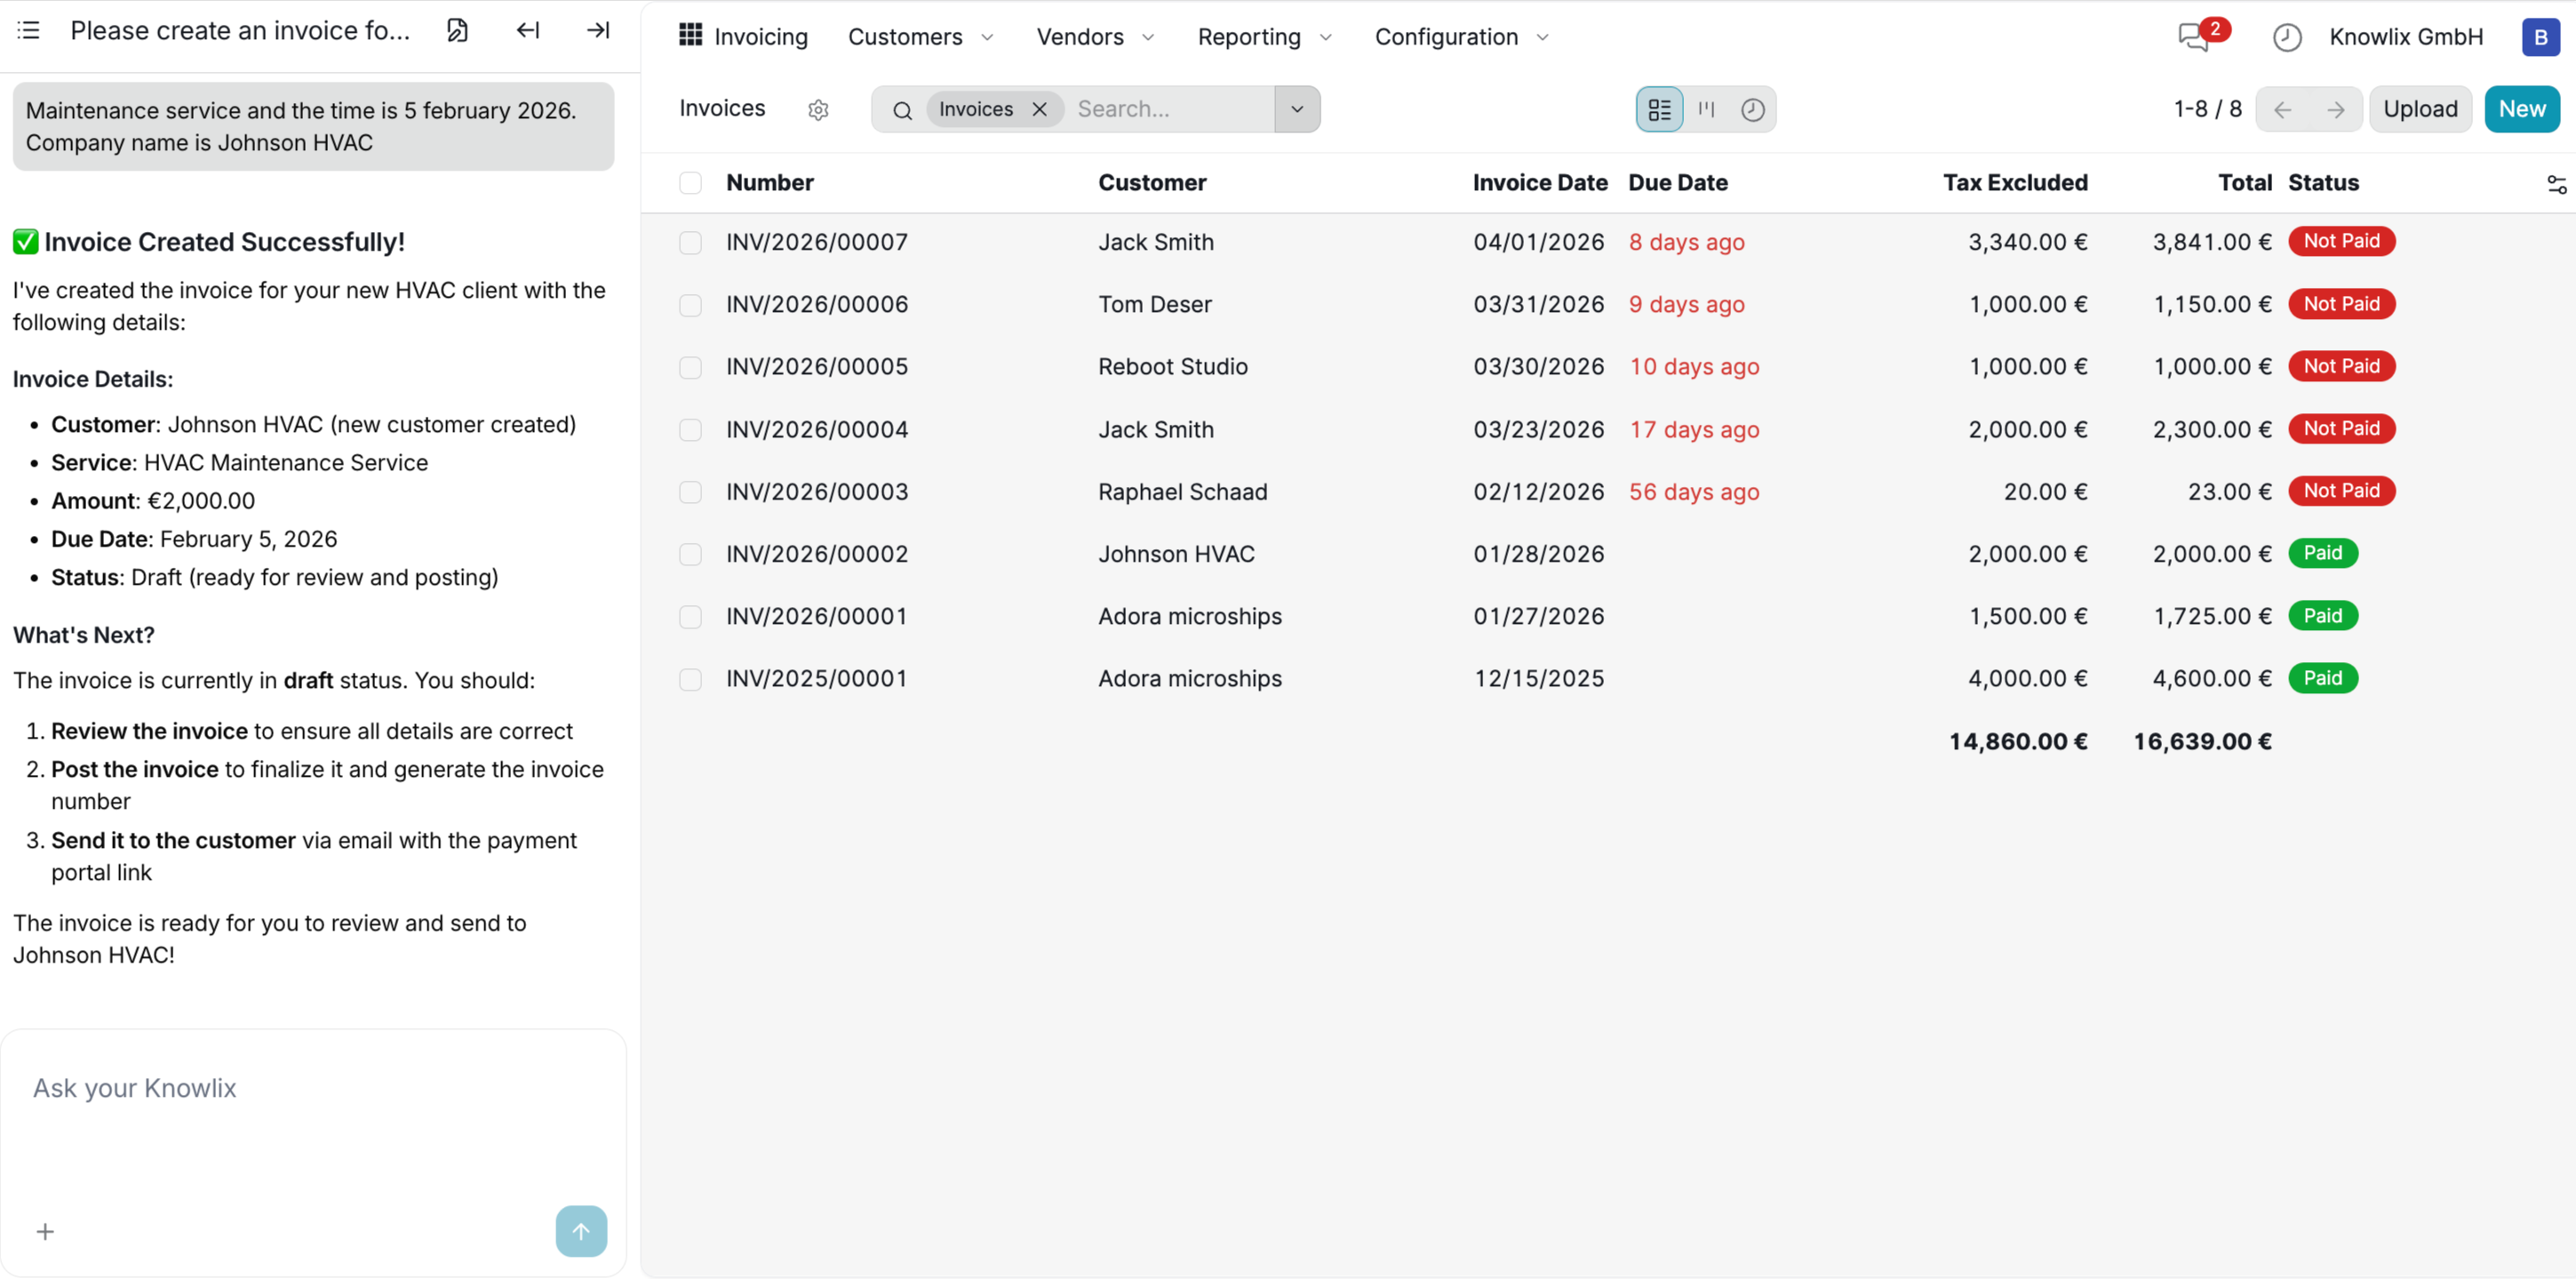Open the Reporting dropdown menu

[1264, 37]
